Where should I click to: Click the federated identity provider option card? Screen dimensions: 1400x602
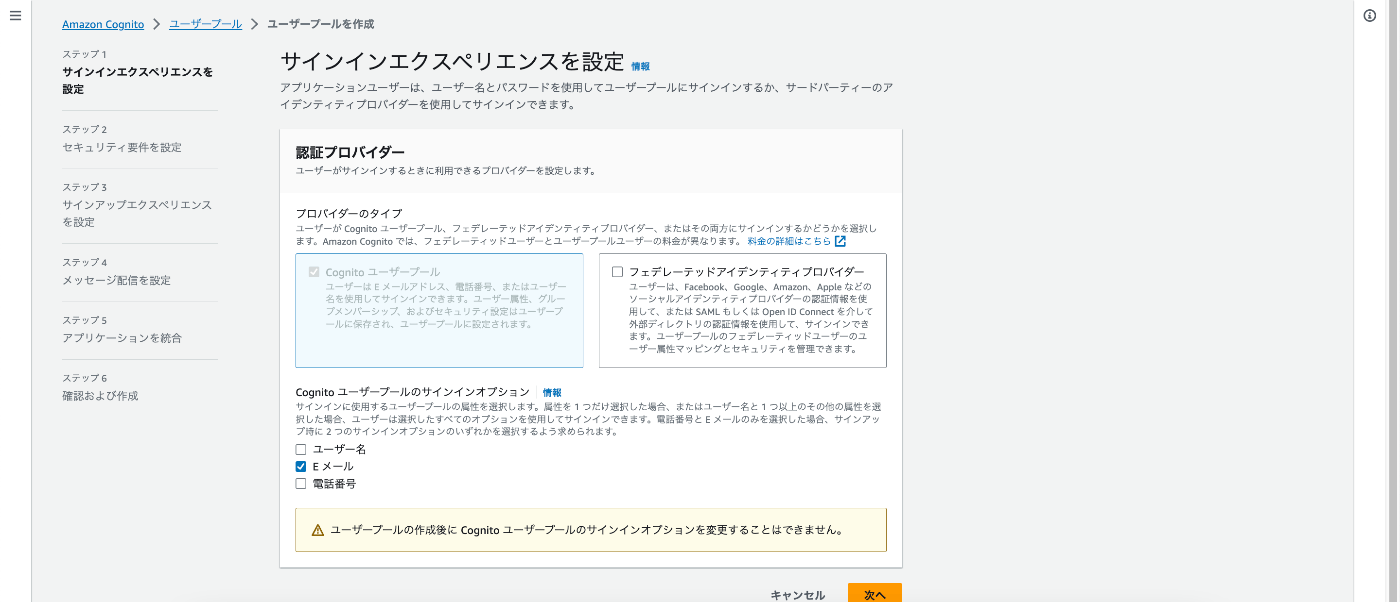click(743, 310)
